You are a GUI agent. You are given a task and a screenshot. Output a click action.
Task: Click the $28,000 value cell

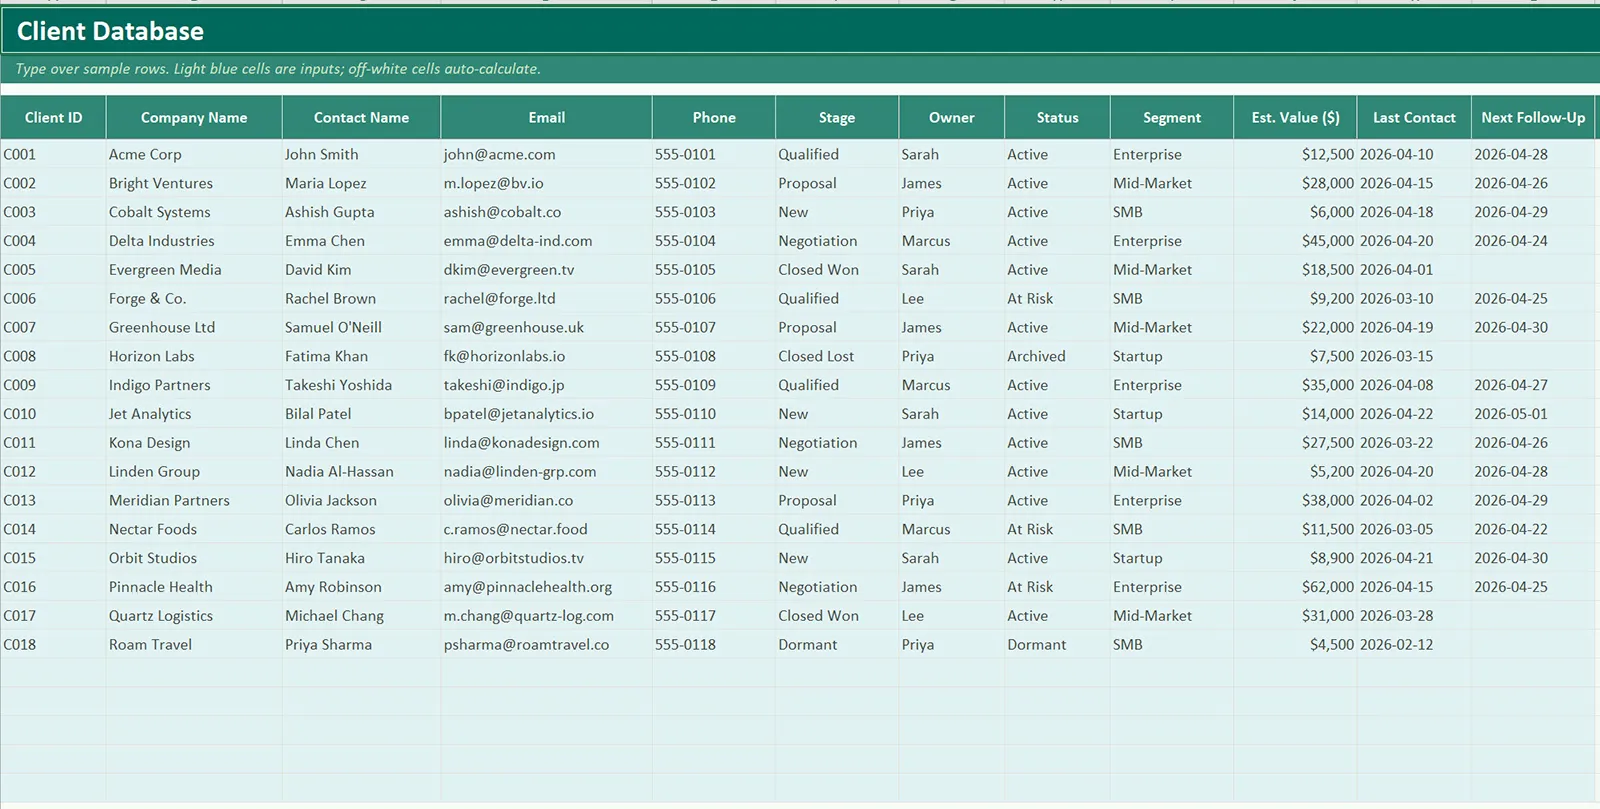(x=1295, y=183)
